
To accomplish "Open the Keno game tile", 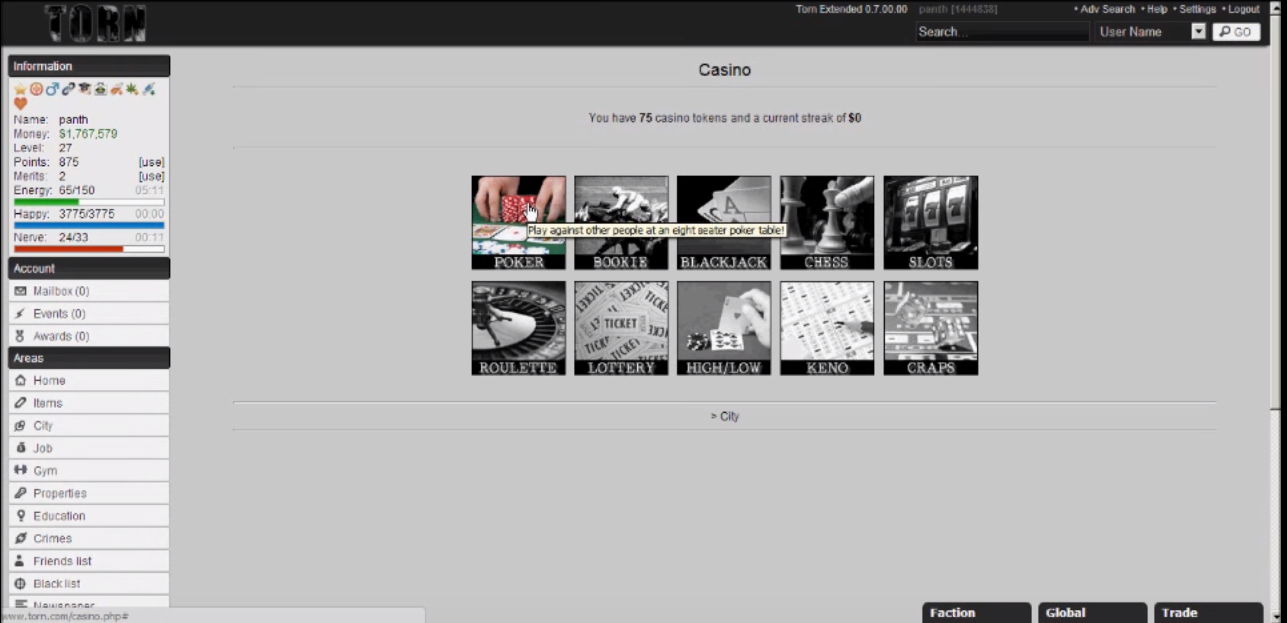I will pos(827,328).
